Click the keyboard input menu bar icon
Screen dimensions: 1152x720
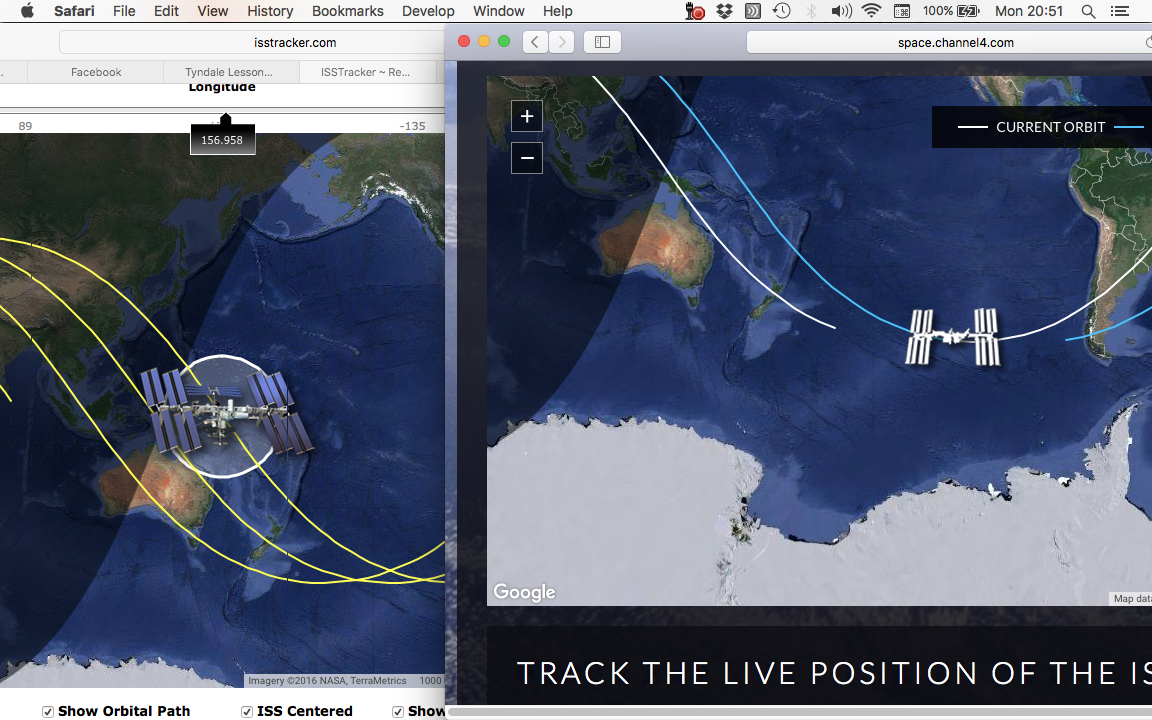[901, 11]
